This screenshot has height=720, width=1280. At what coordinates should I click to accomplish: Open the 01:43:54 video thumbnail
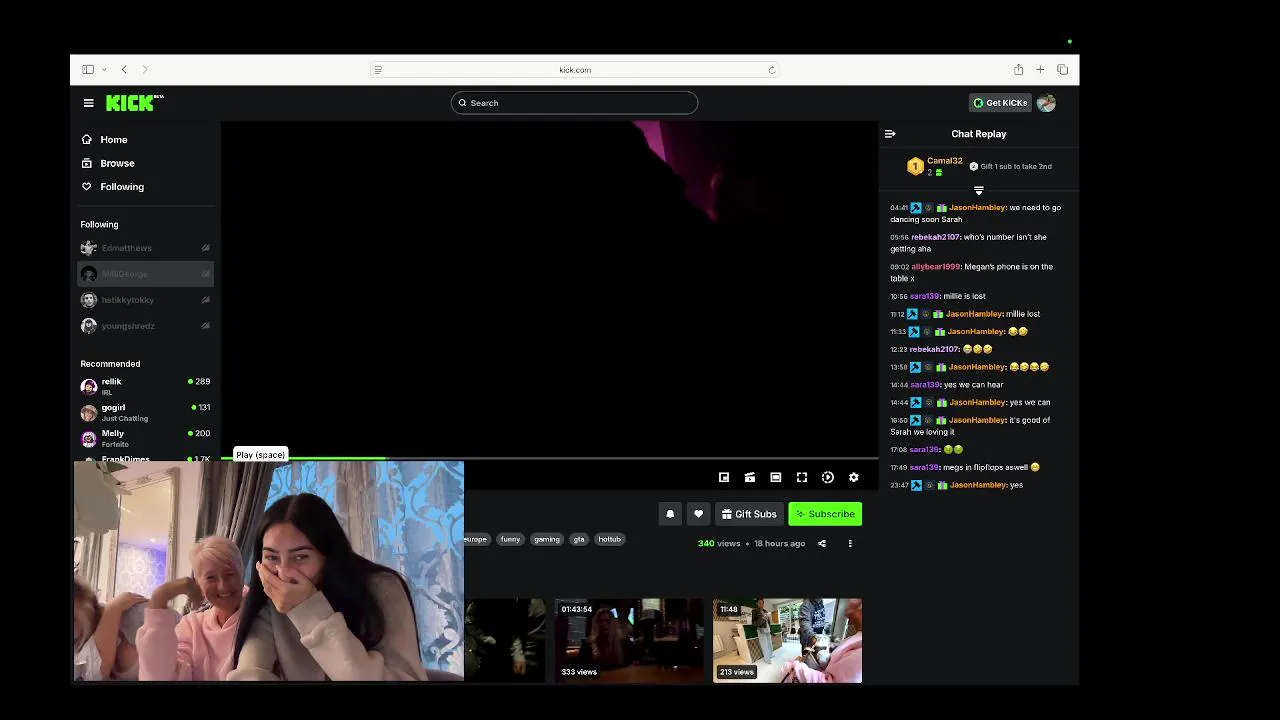point(629,640)
